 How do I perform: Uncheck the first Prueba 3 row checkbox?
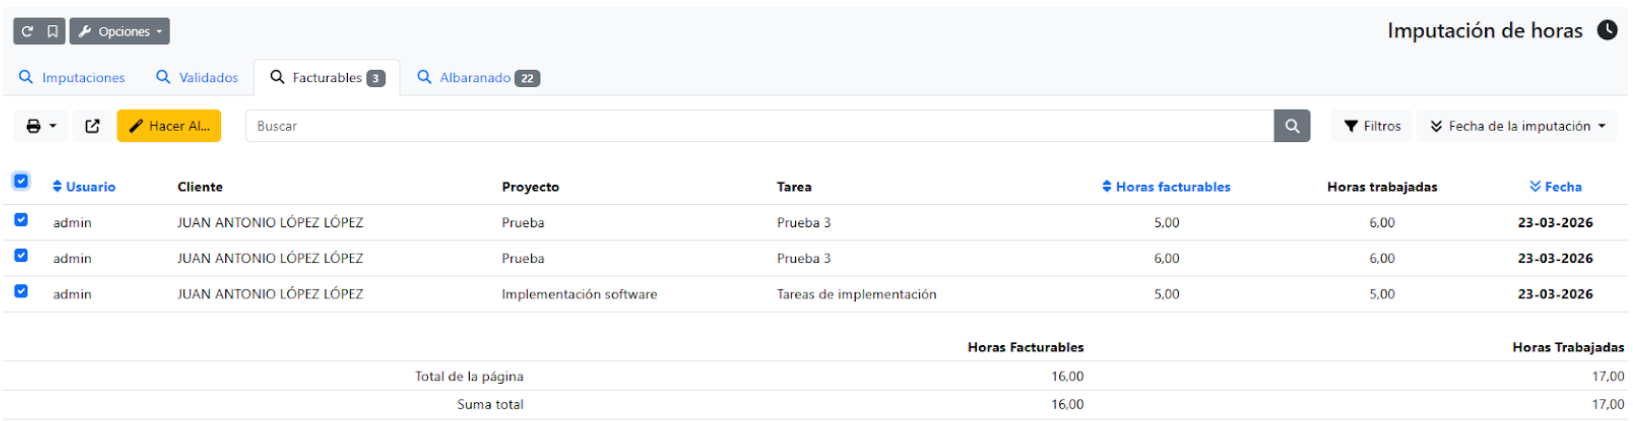(21, 220)
